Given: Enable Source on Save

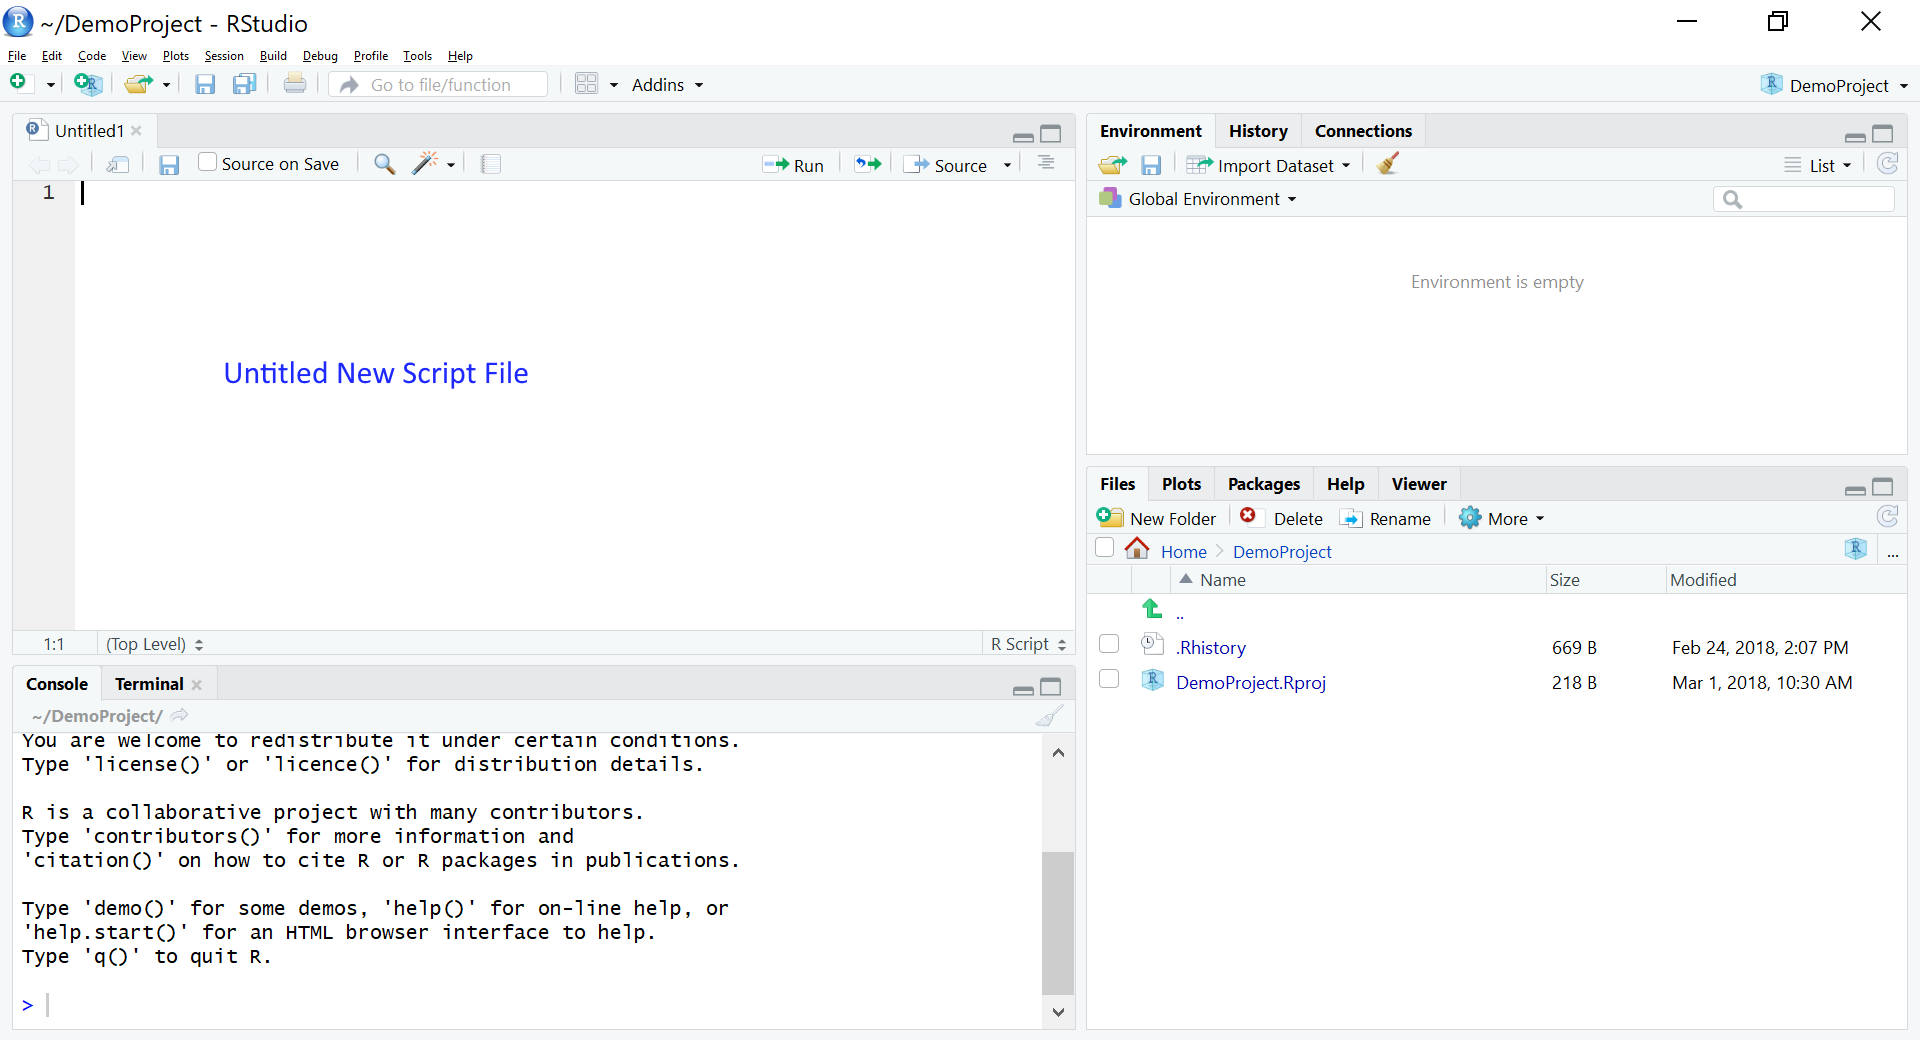Looking at the screenshot, I should click(x=206, y=161).
